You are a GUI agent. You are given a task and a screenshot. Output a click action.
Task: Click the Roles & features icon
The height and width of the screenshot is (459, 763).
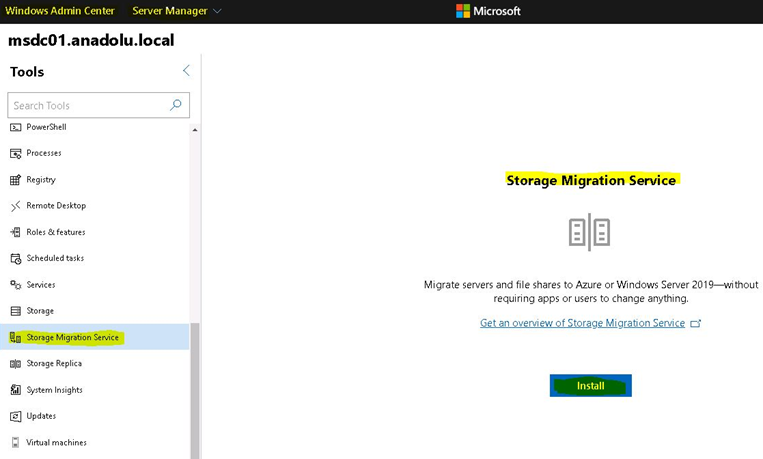pos(16,232)
